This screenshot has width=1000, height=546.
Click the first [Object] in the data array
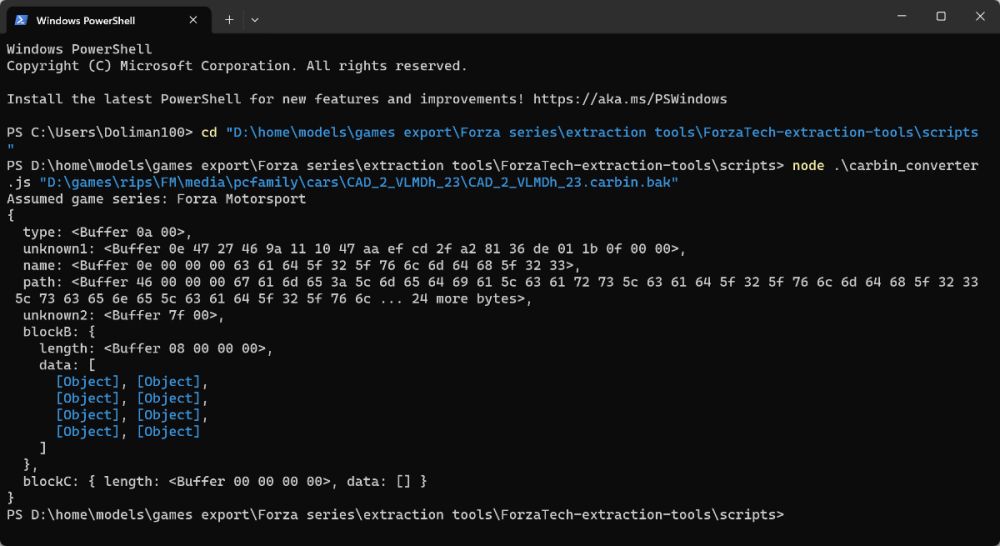pyautogui.click(x=88, y=381)
